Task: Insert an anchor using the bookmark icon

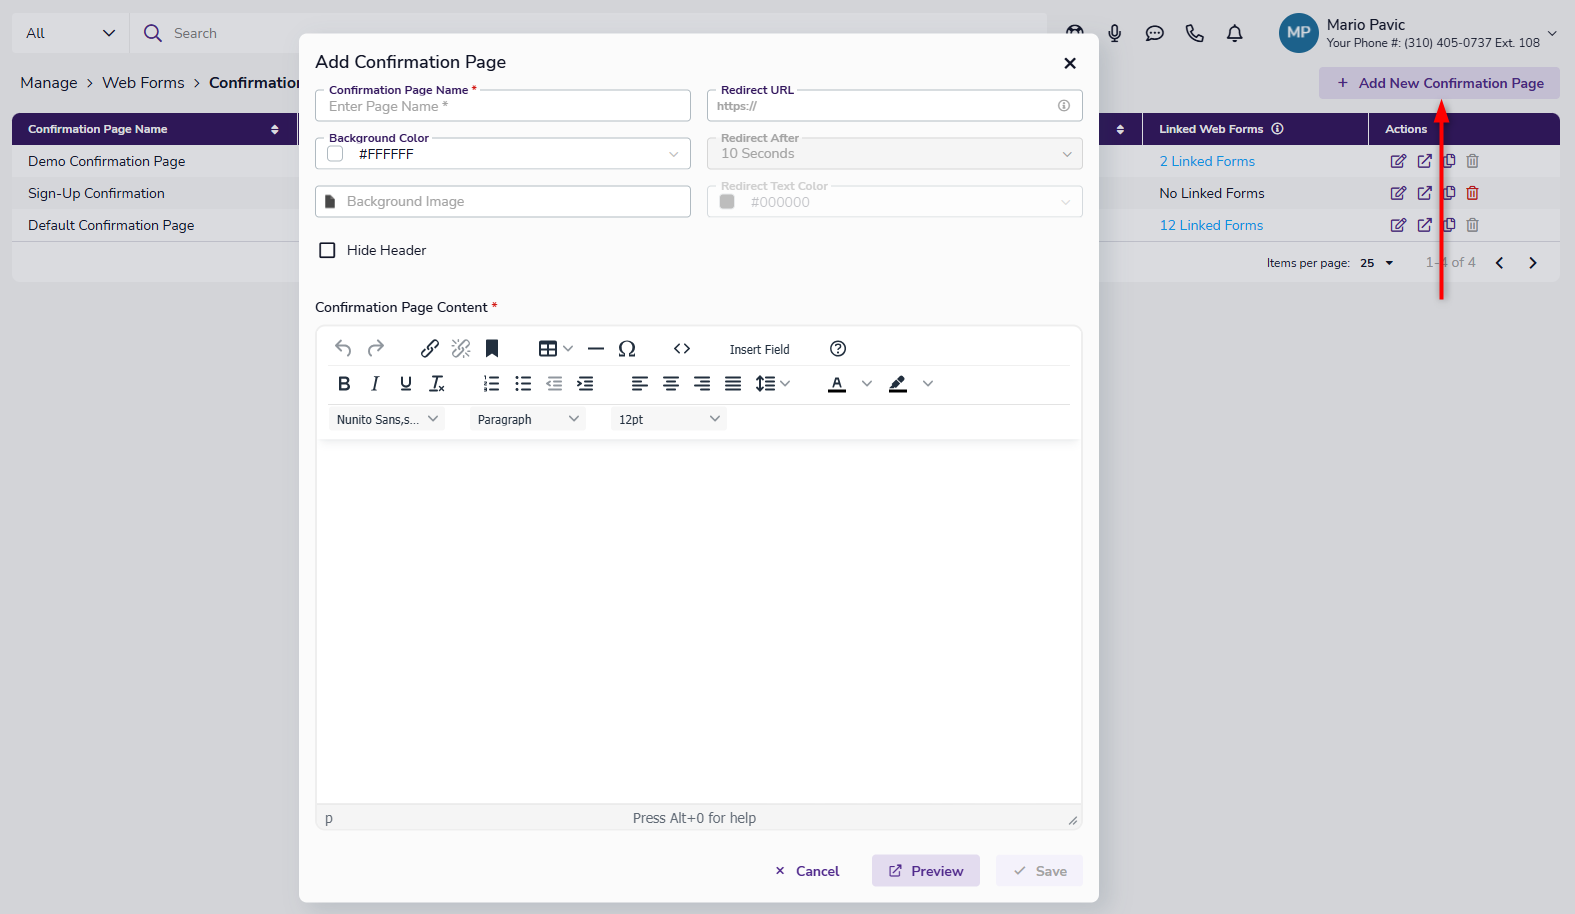Action: point(492,348)
